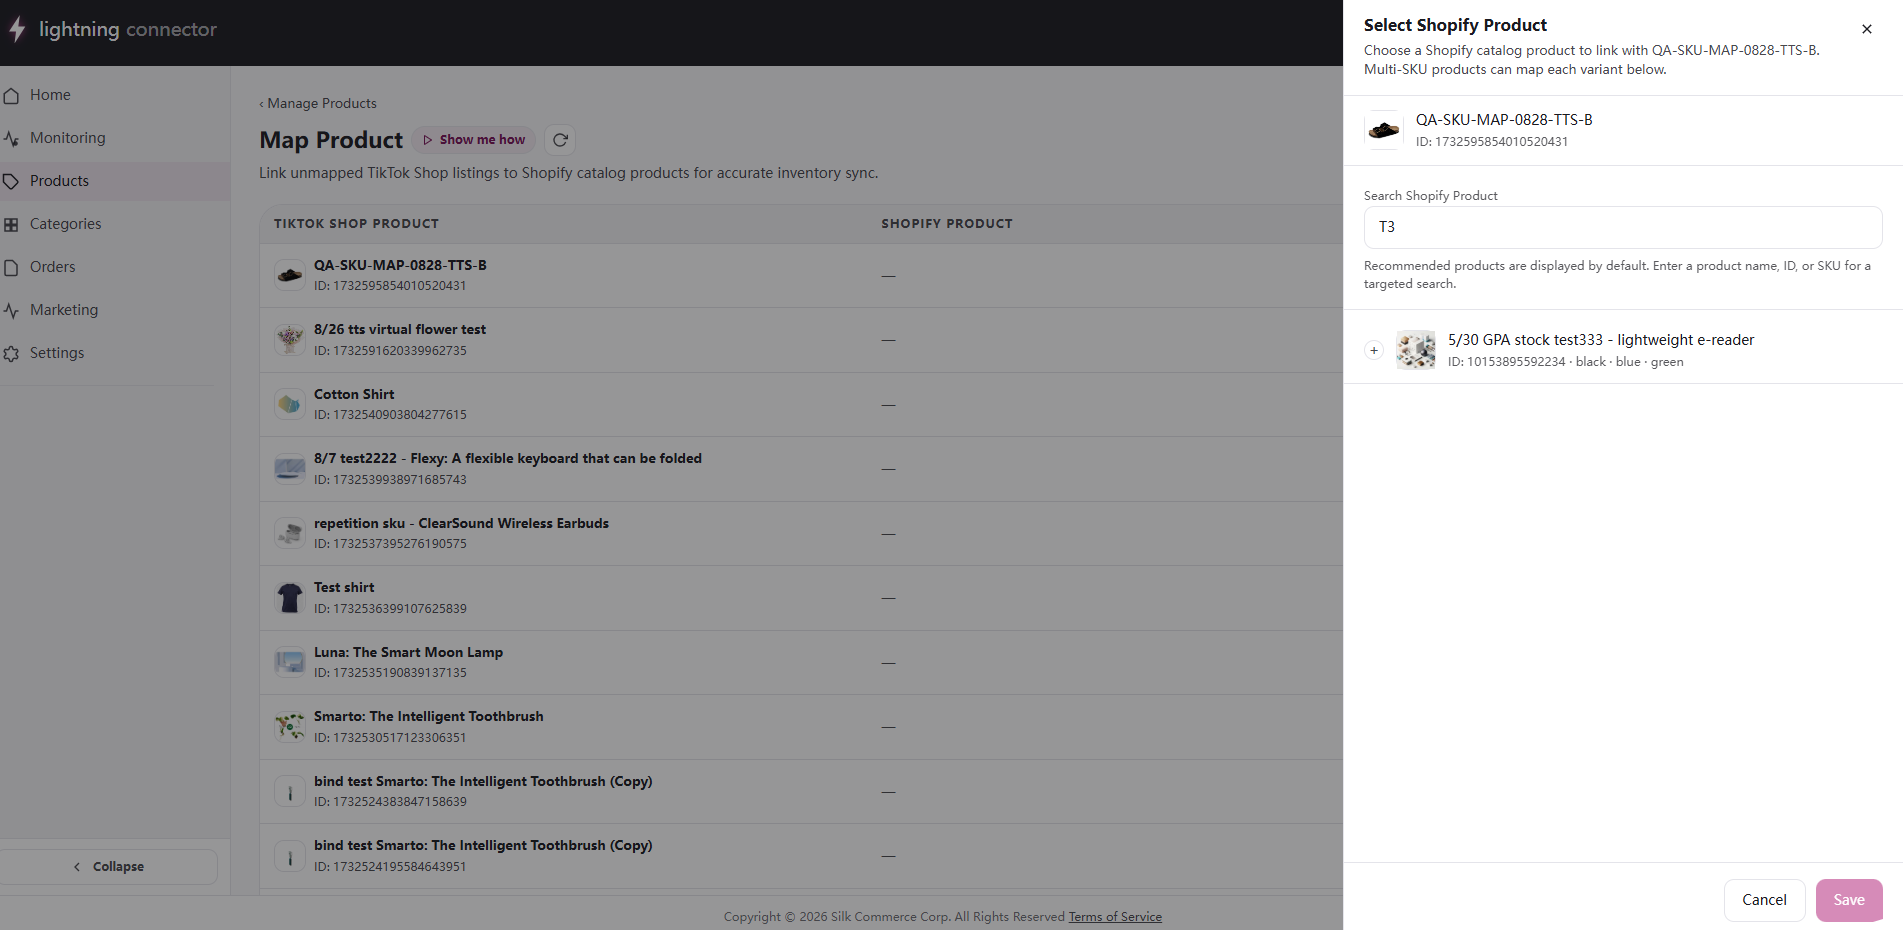The width and height of the screenshot is (1903, 930).
Task: Click the Smarto Intelligent Toothbrush thumbnail
Action: pos(290,727)
